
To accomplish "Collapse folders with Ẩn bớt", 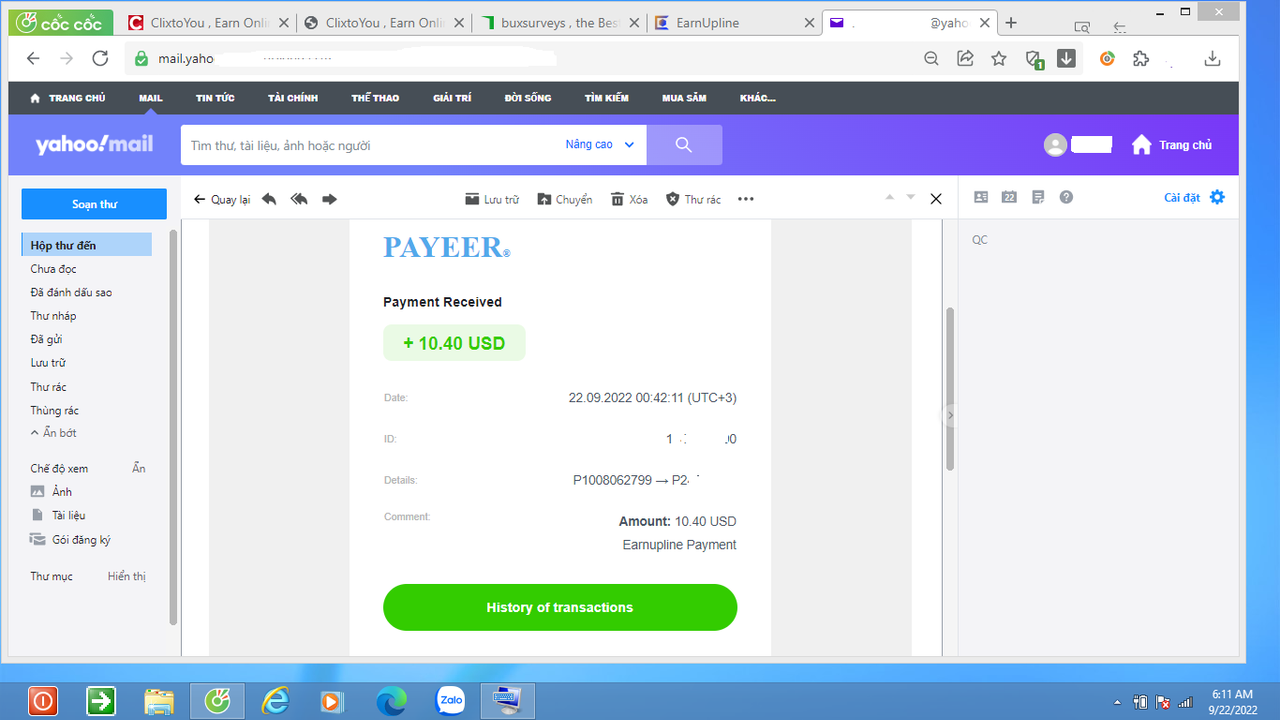I will tap(54, 433).
